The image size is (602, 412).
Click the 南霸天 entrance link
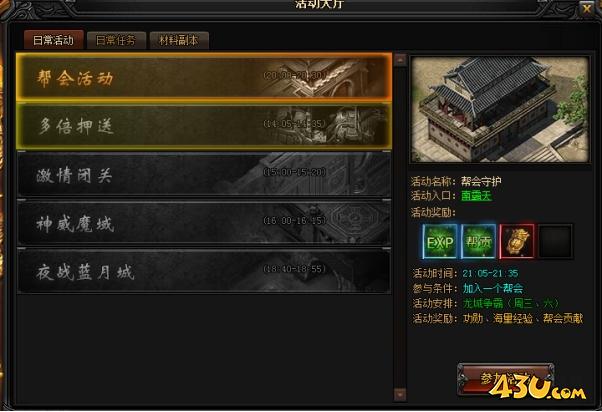476,196
